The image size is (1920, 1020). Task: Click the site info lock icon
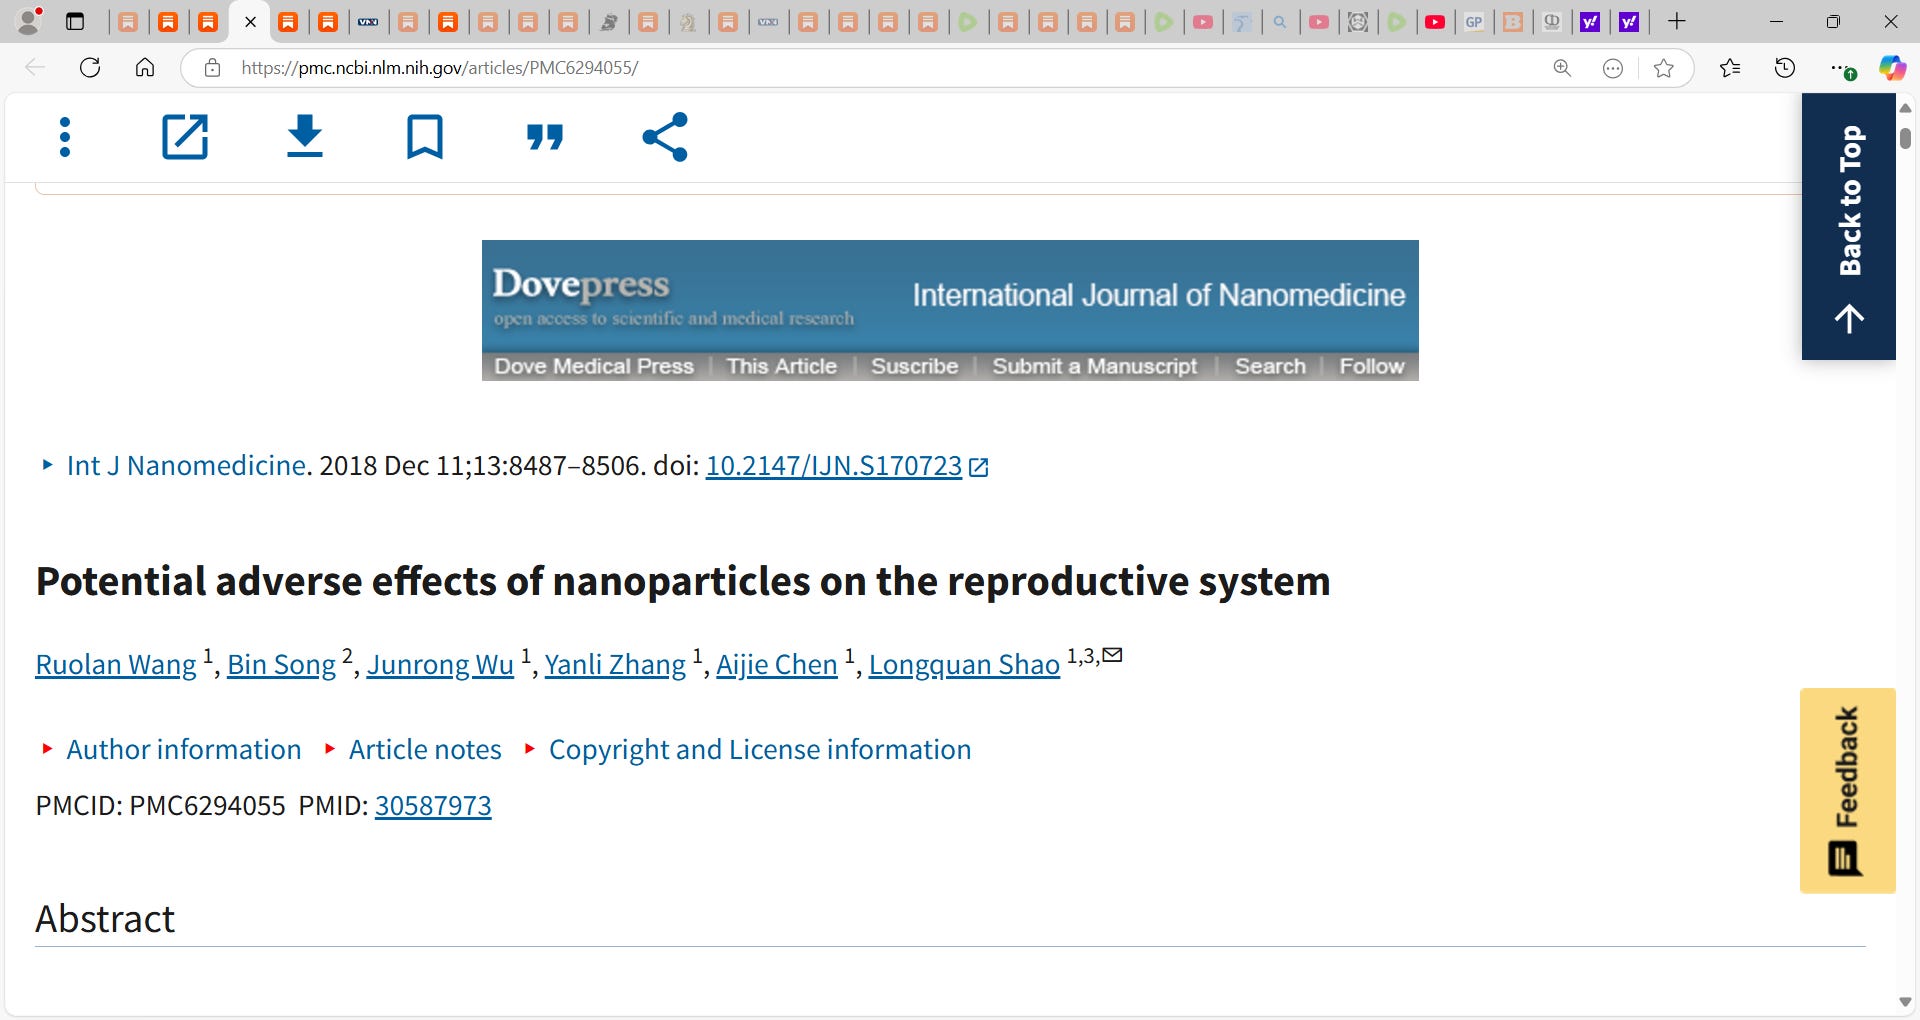coord(212,68)
